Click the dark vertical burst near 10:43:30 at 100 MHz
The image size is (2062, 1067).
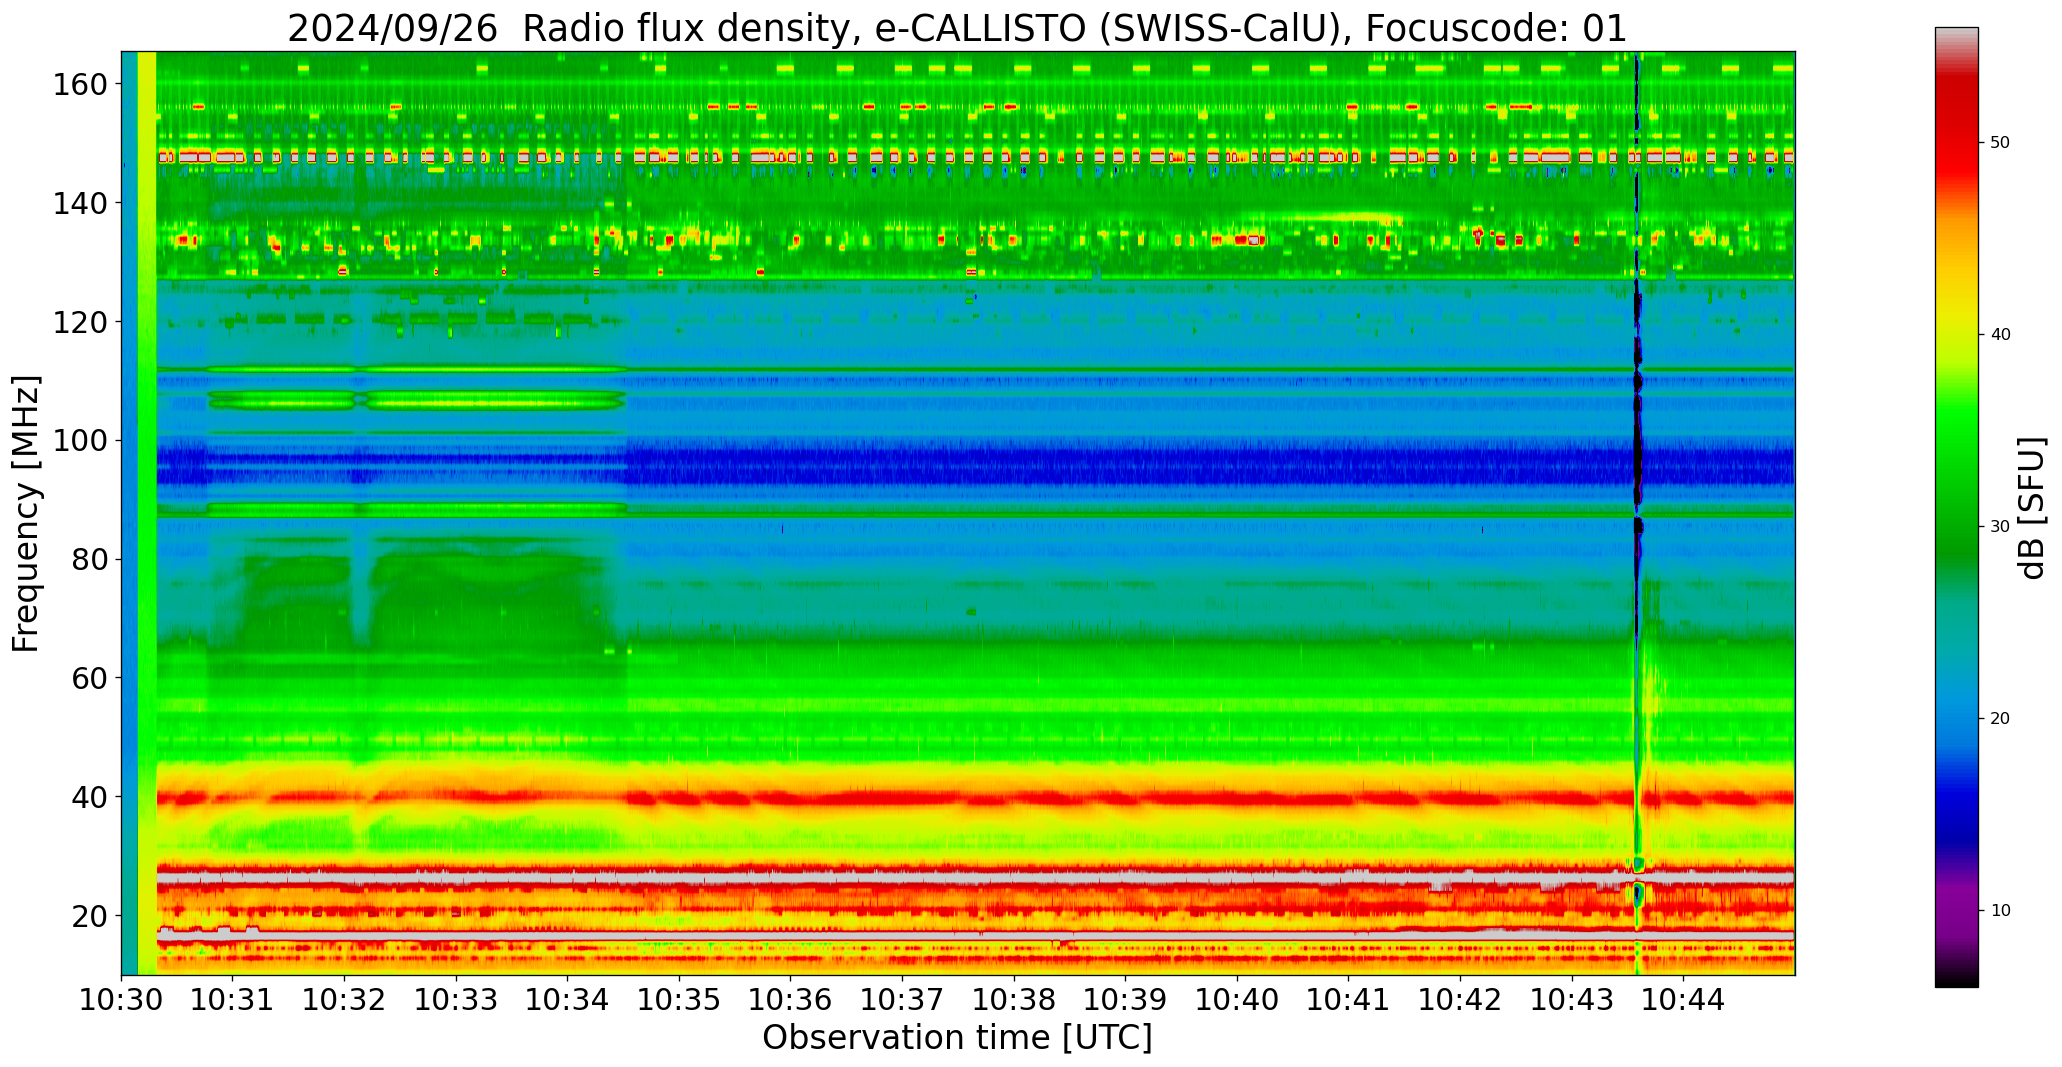(x=1637, y=440)
